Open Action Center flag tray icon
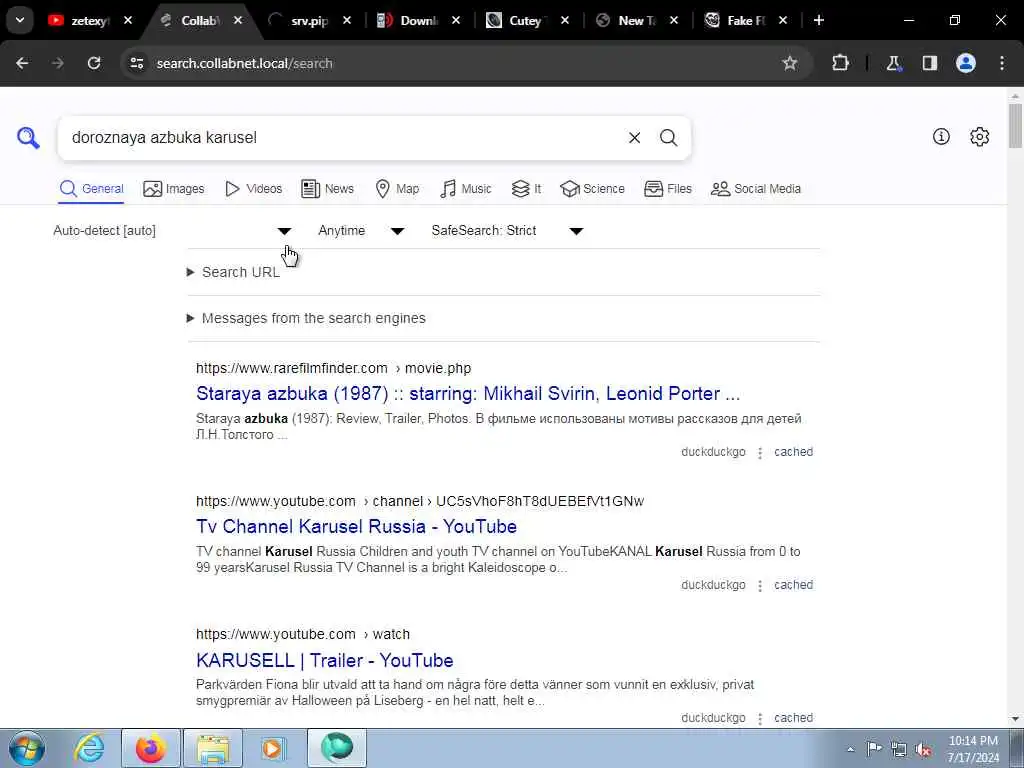 (x=874, y=749)
